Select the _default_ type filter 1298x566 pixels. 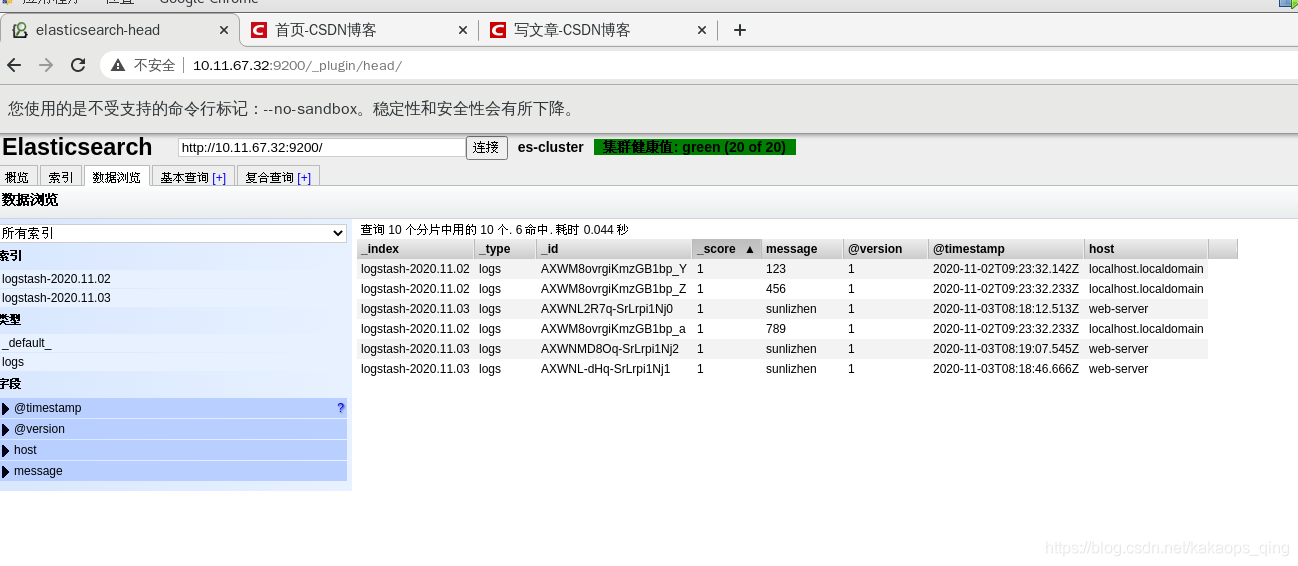(x=27, y=343)
